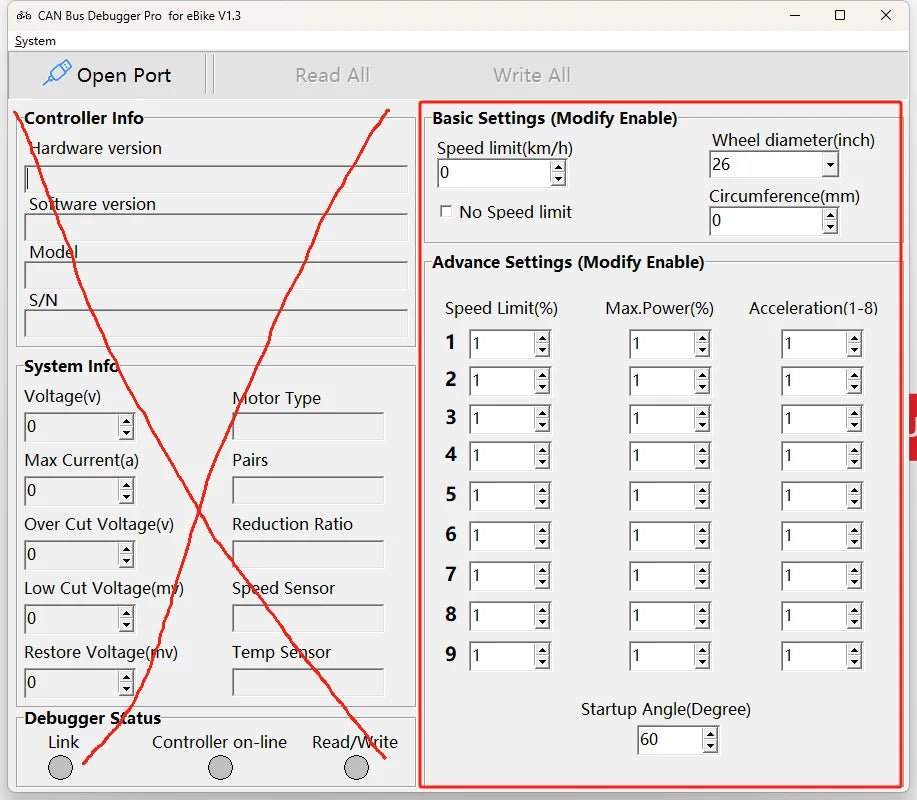
Task: Click the level 6 Speed Limit(%) field
Action: tap(502, 536)
